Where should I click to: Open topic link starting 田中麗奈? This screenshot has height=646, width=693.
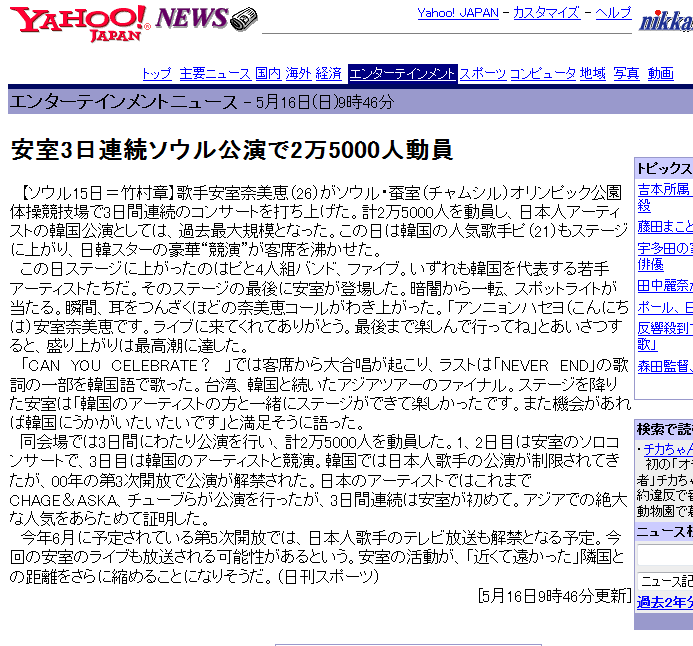point(665,286)
